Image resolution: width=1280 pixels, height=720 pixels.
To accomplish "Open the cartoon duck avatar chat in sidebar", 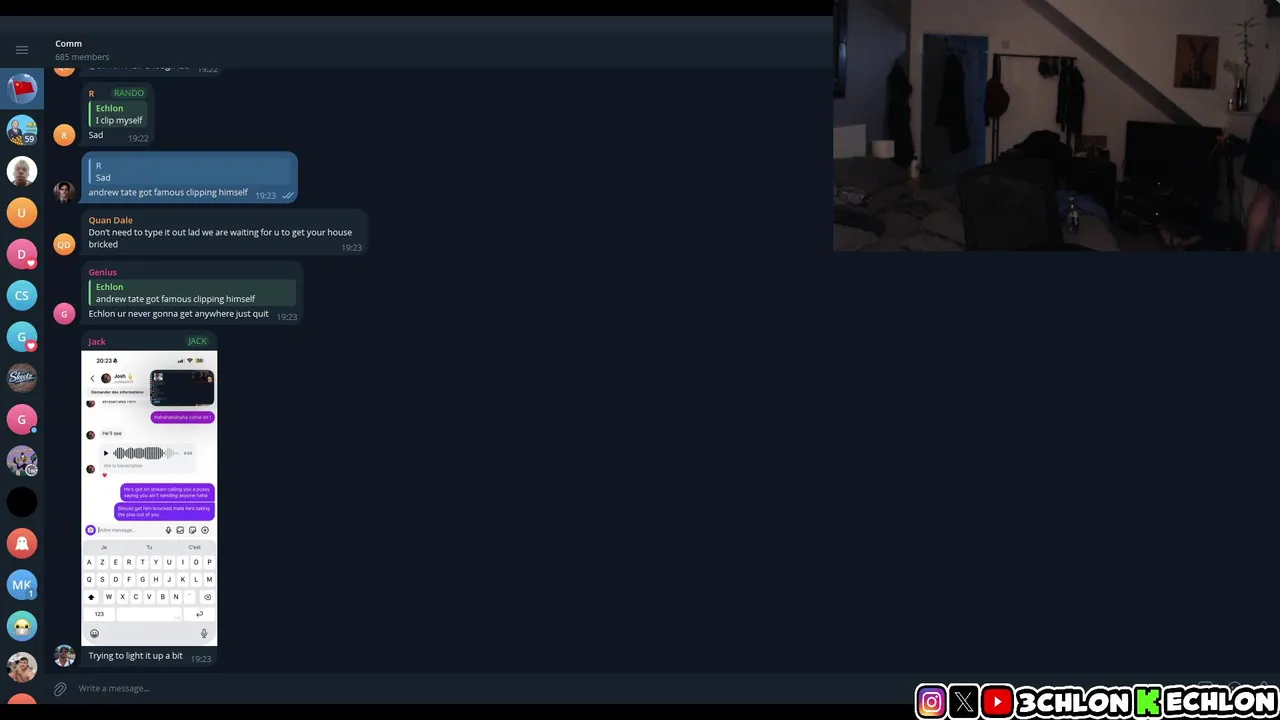I will click(22, 460).
